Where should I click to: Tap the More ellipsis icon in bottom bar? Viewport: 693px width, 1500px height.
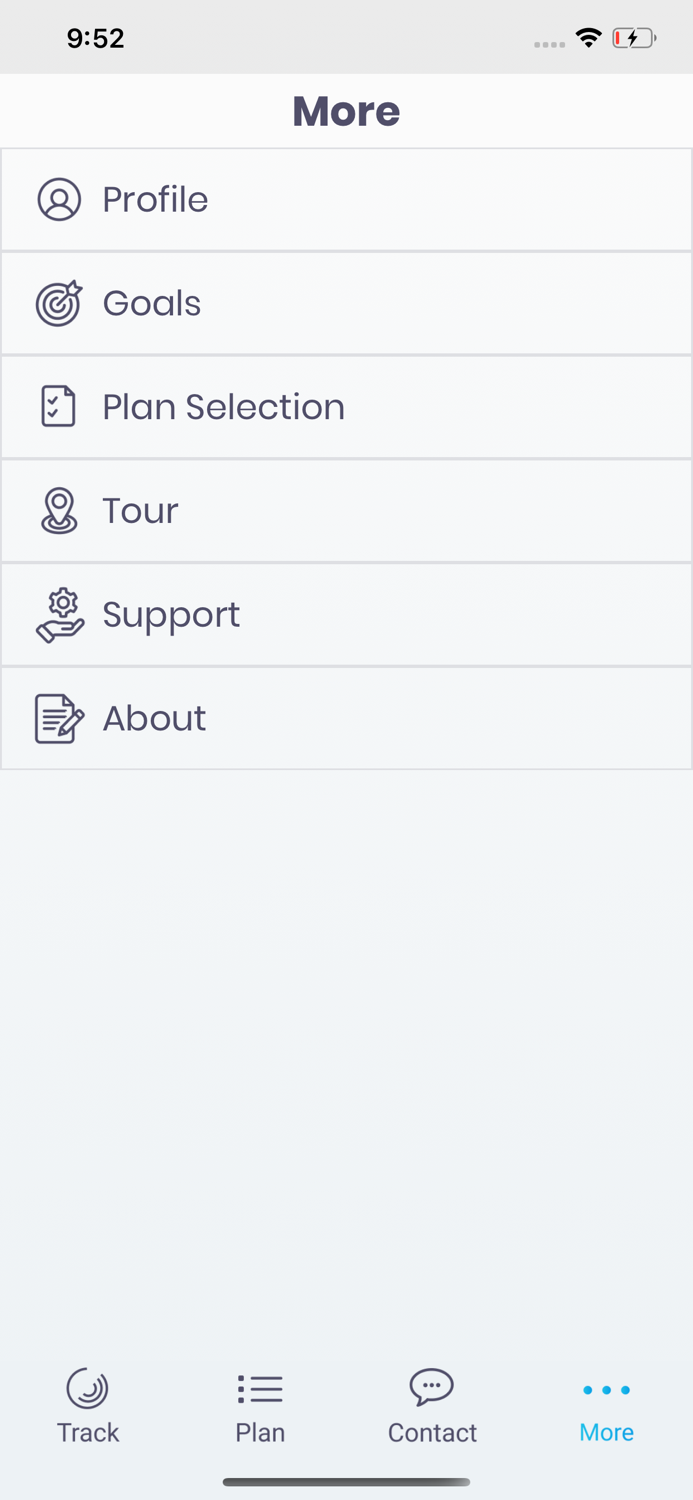pos(606,1389)
